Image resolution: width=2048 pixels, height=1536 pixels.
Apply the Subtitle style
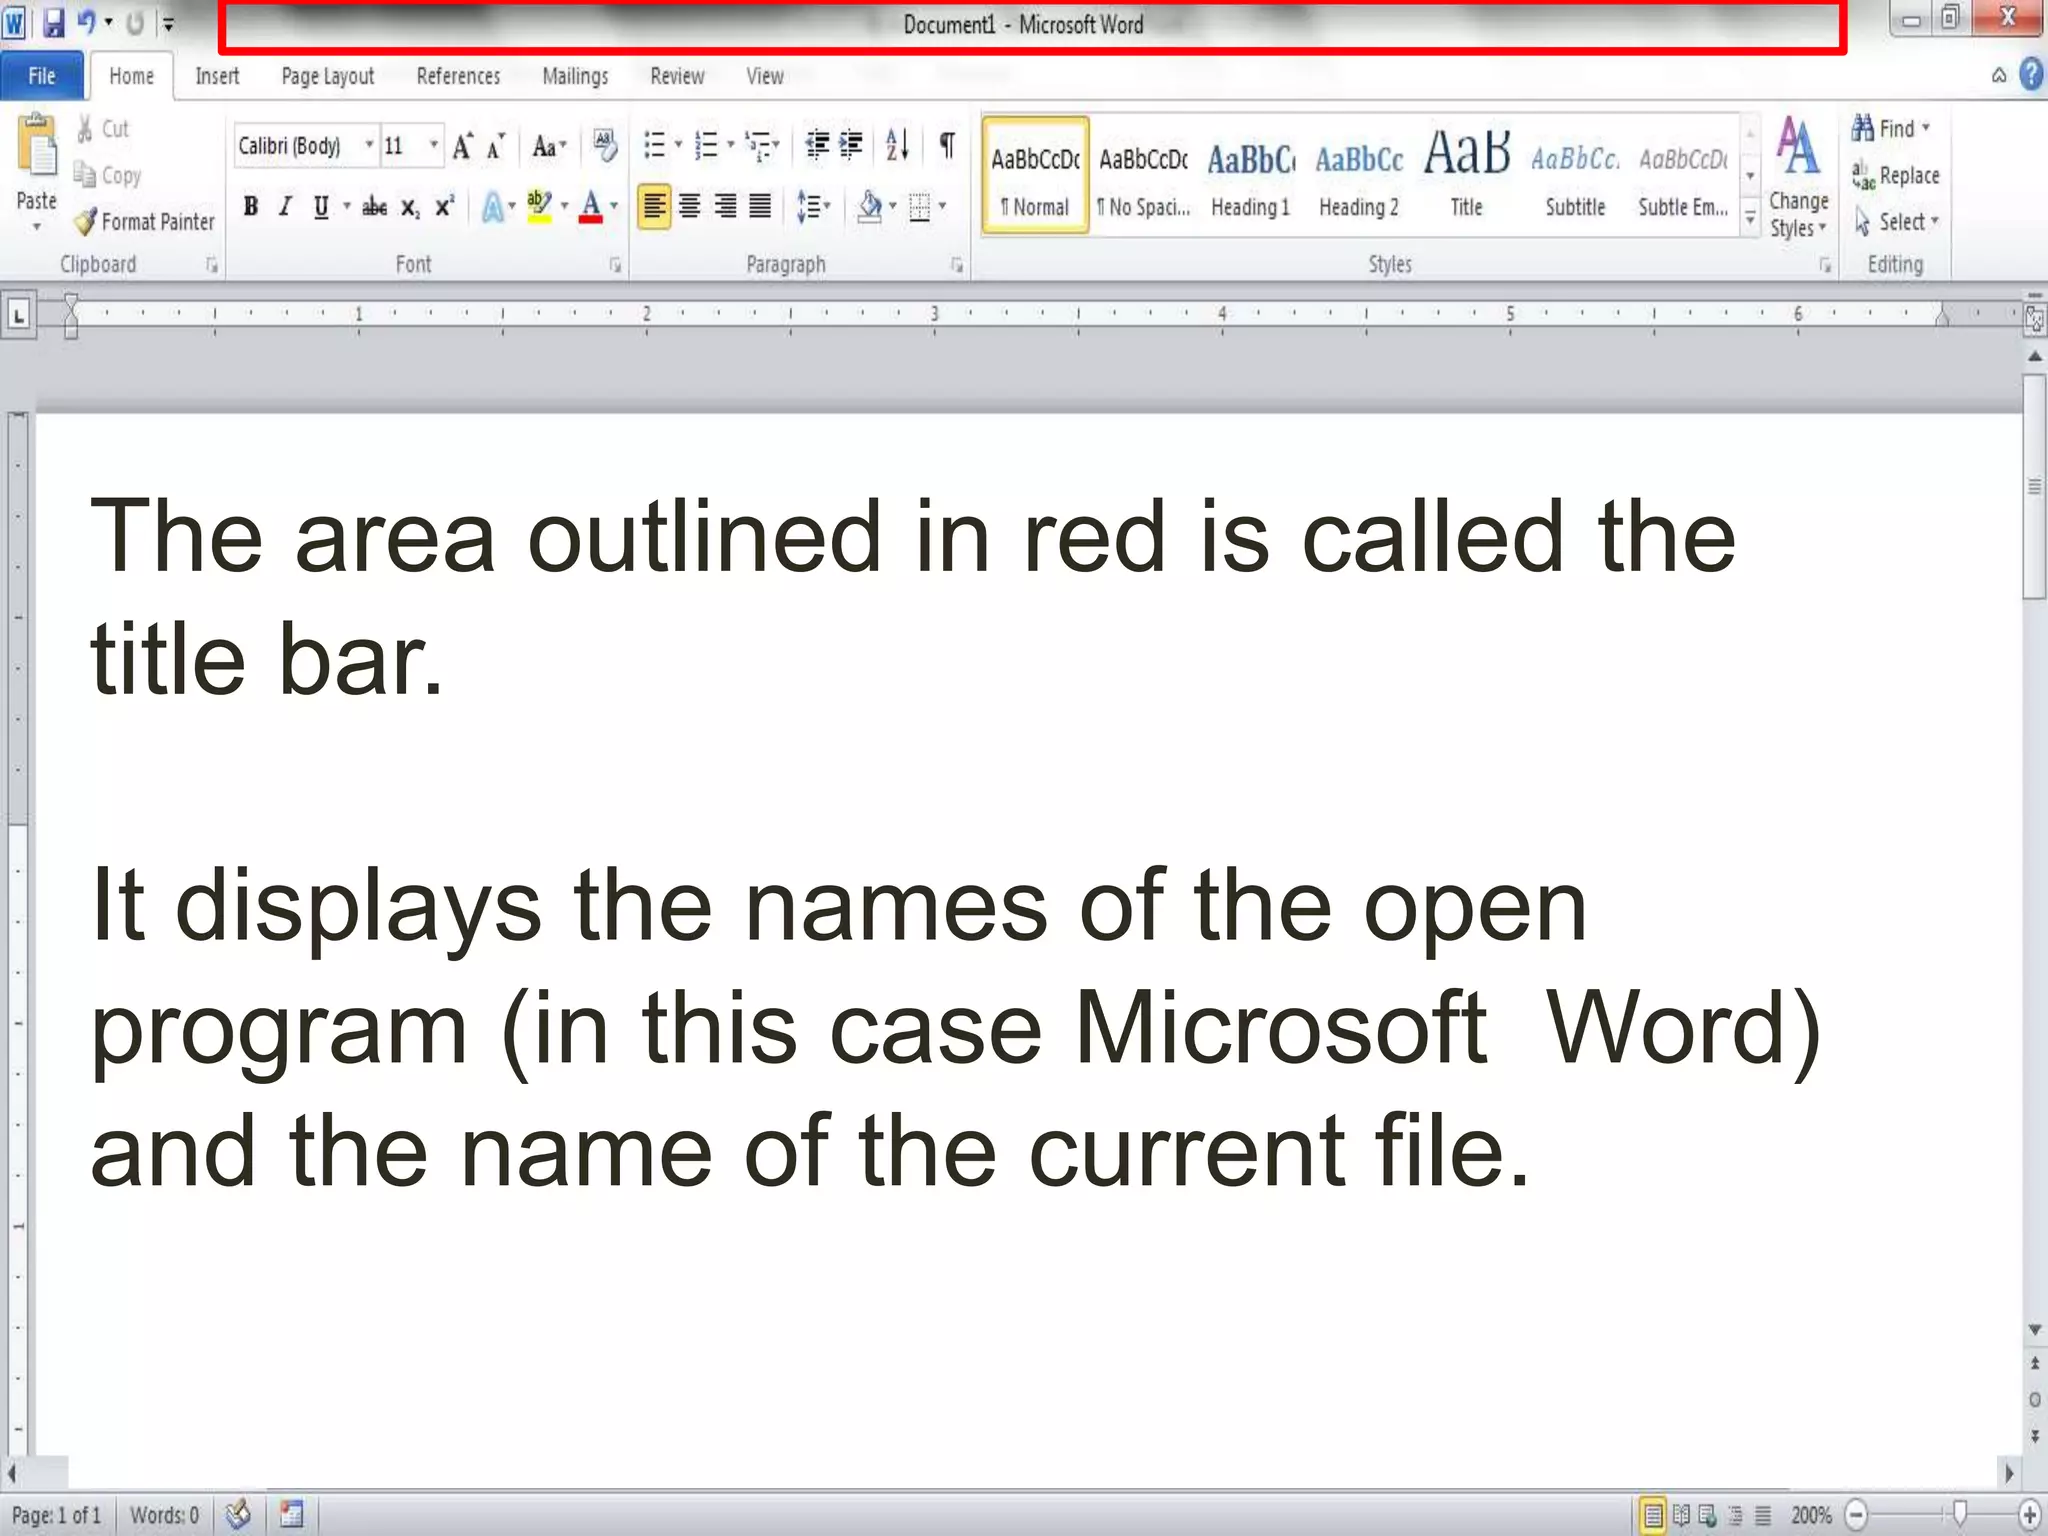[x=1575, y=177]
